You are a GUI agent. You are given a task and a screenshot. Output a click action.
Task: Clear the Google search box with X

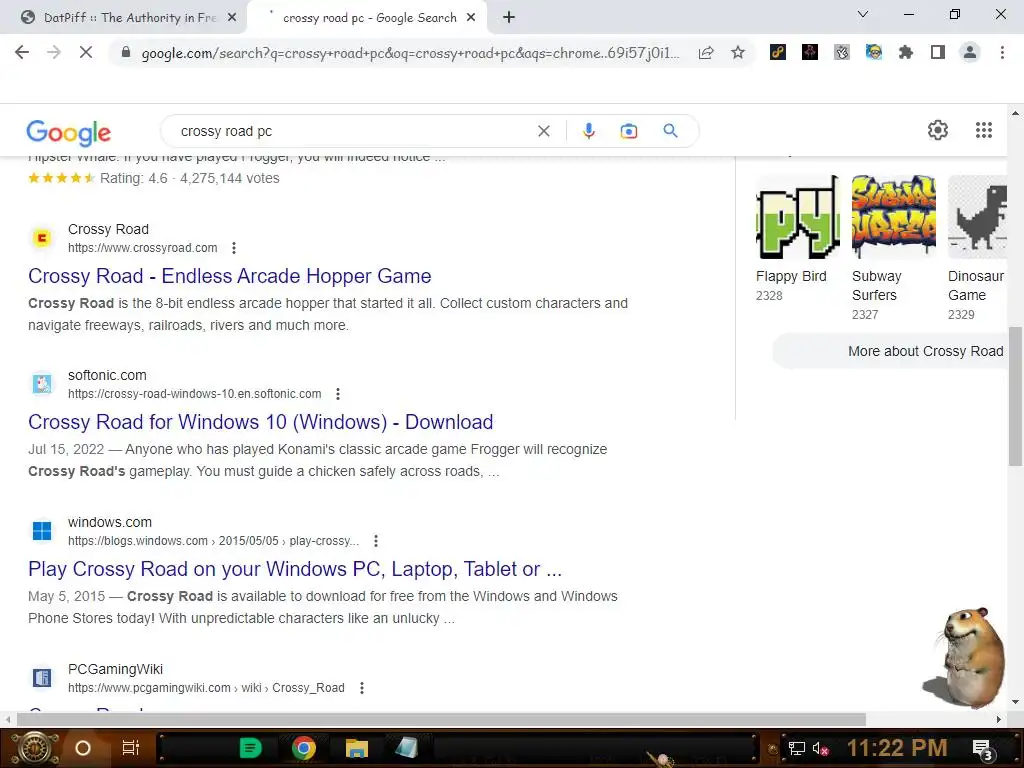pyautogui.click(x=543, y=131)
